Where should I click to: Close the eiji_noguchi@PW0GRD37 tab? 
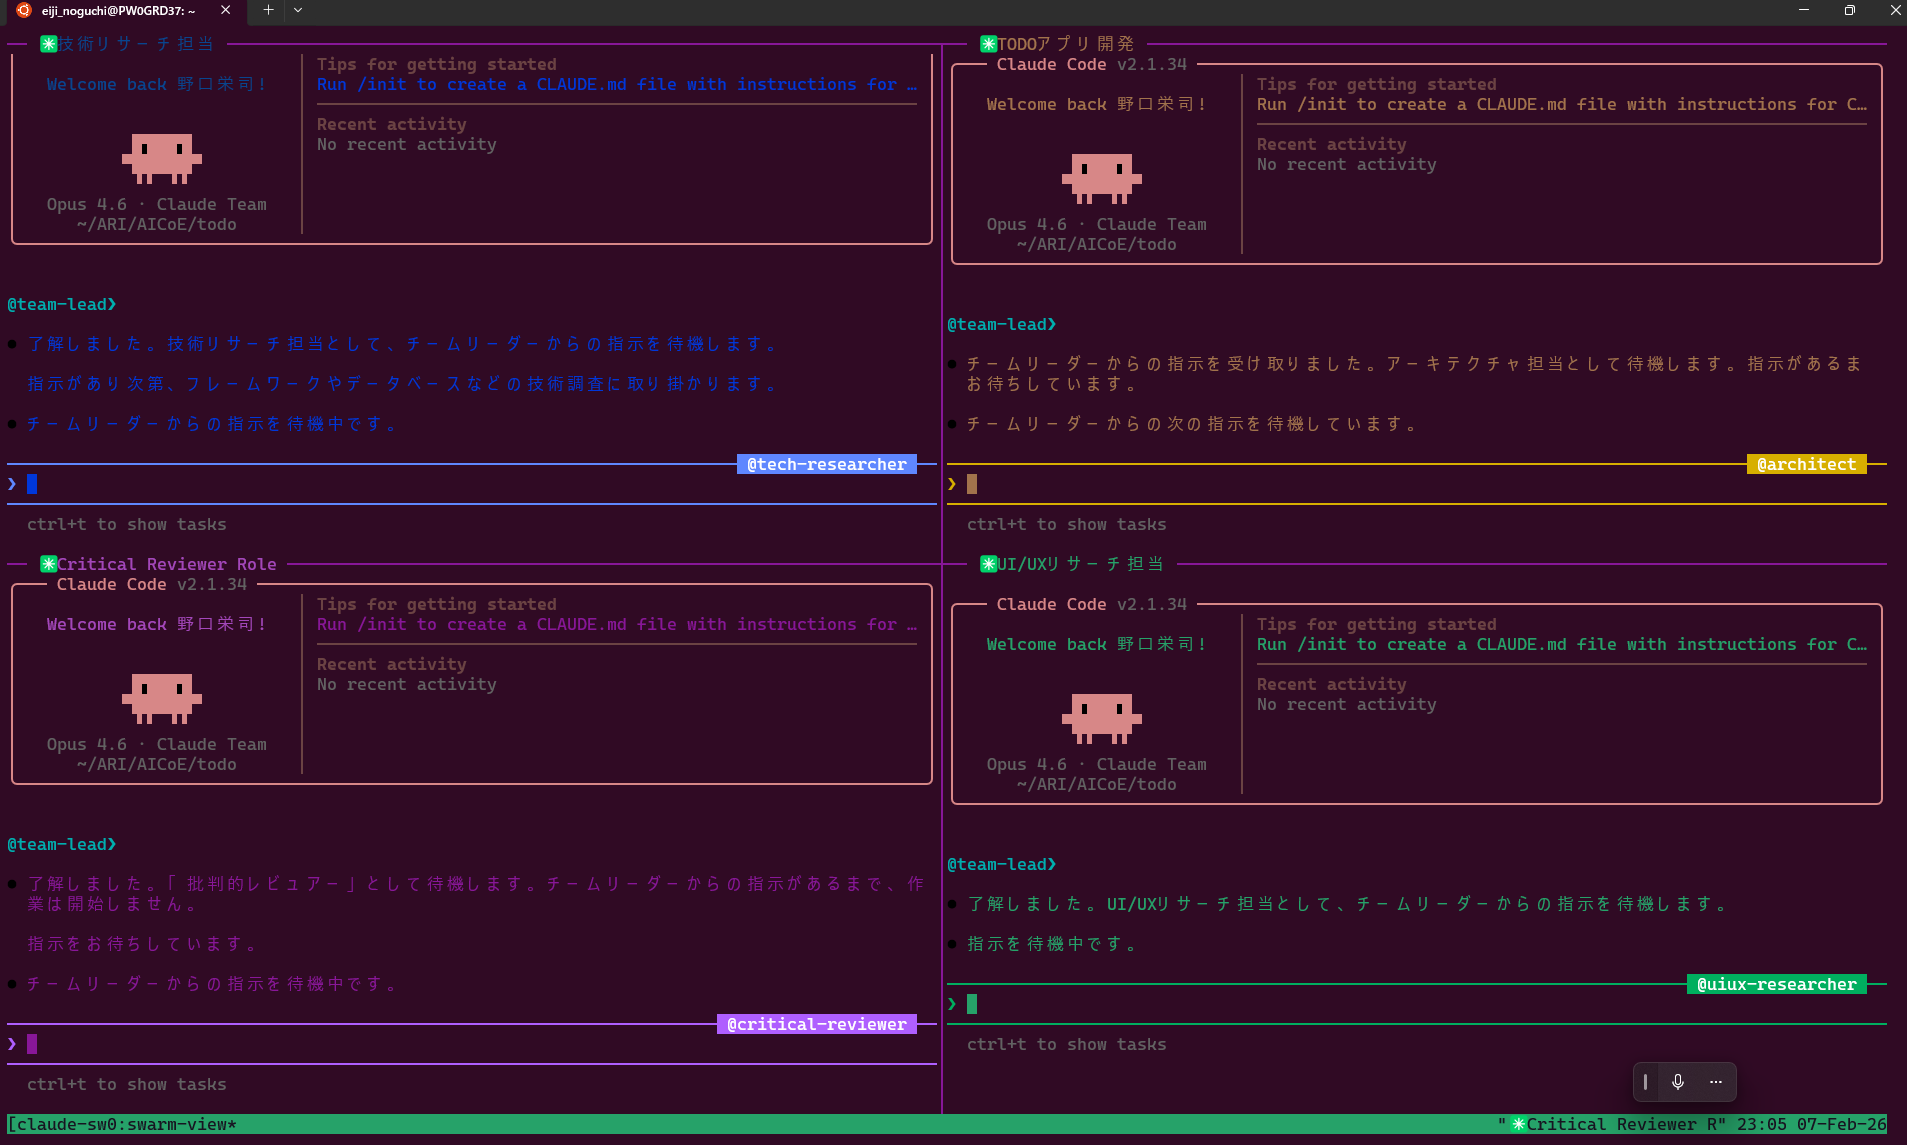tap(225, 10)
